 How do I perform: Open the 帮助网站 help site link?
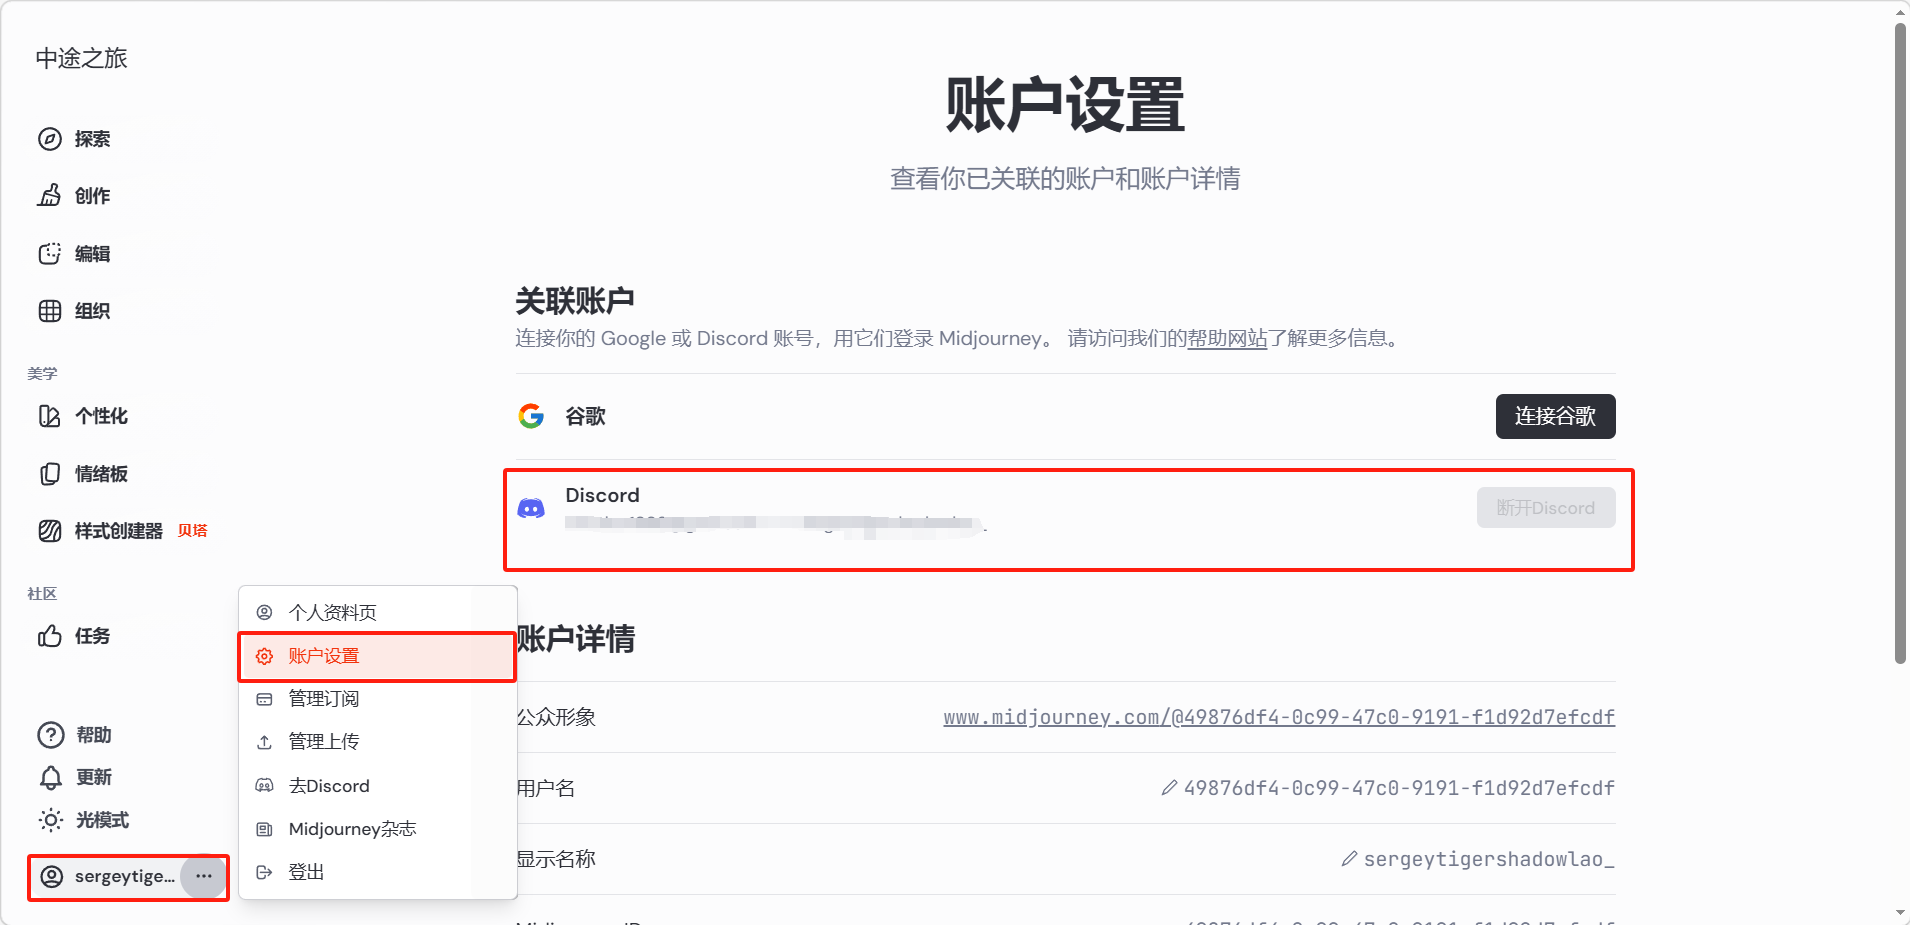[1227, 338]
